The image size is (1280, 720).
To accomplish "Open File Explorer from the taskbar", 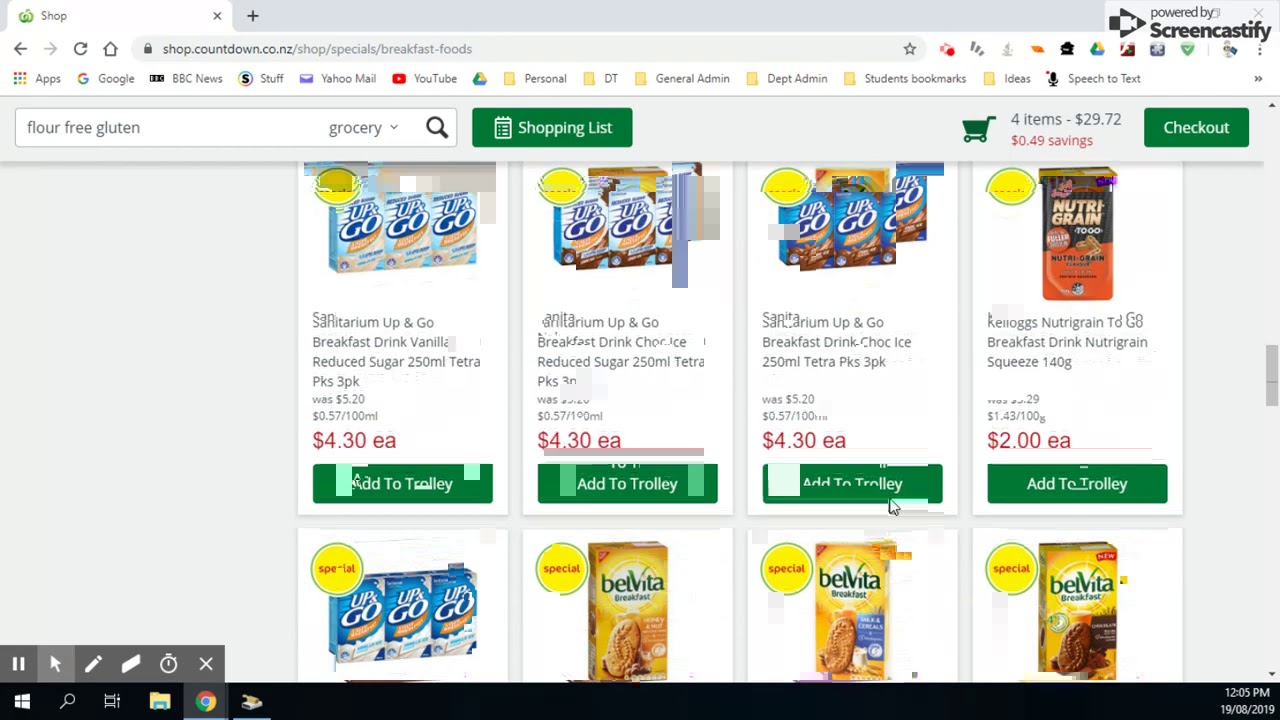I will (160, 702).
